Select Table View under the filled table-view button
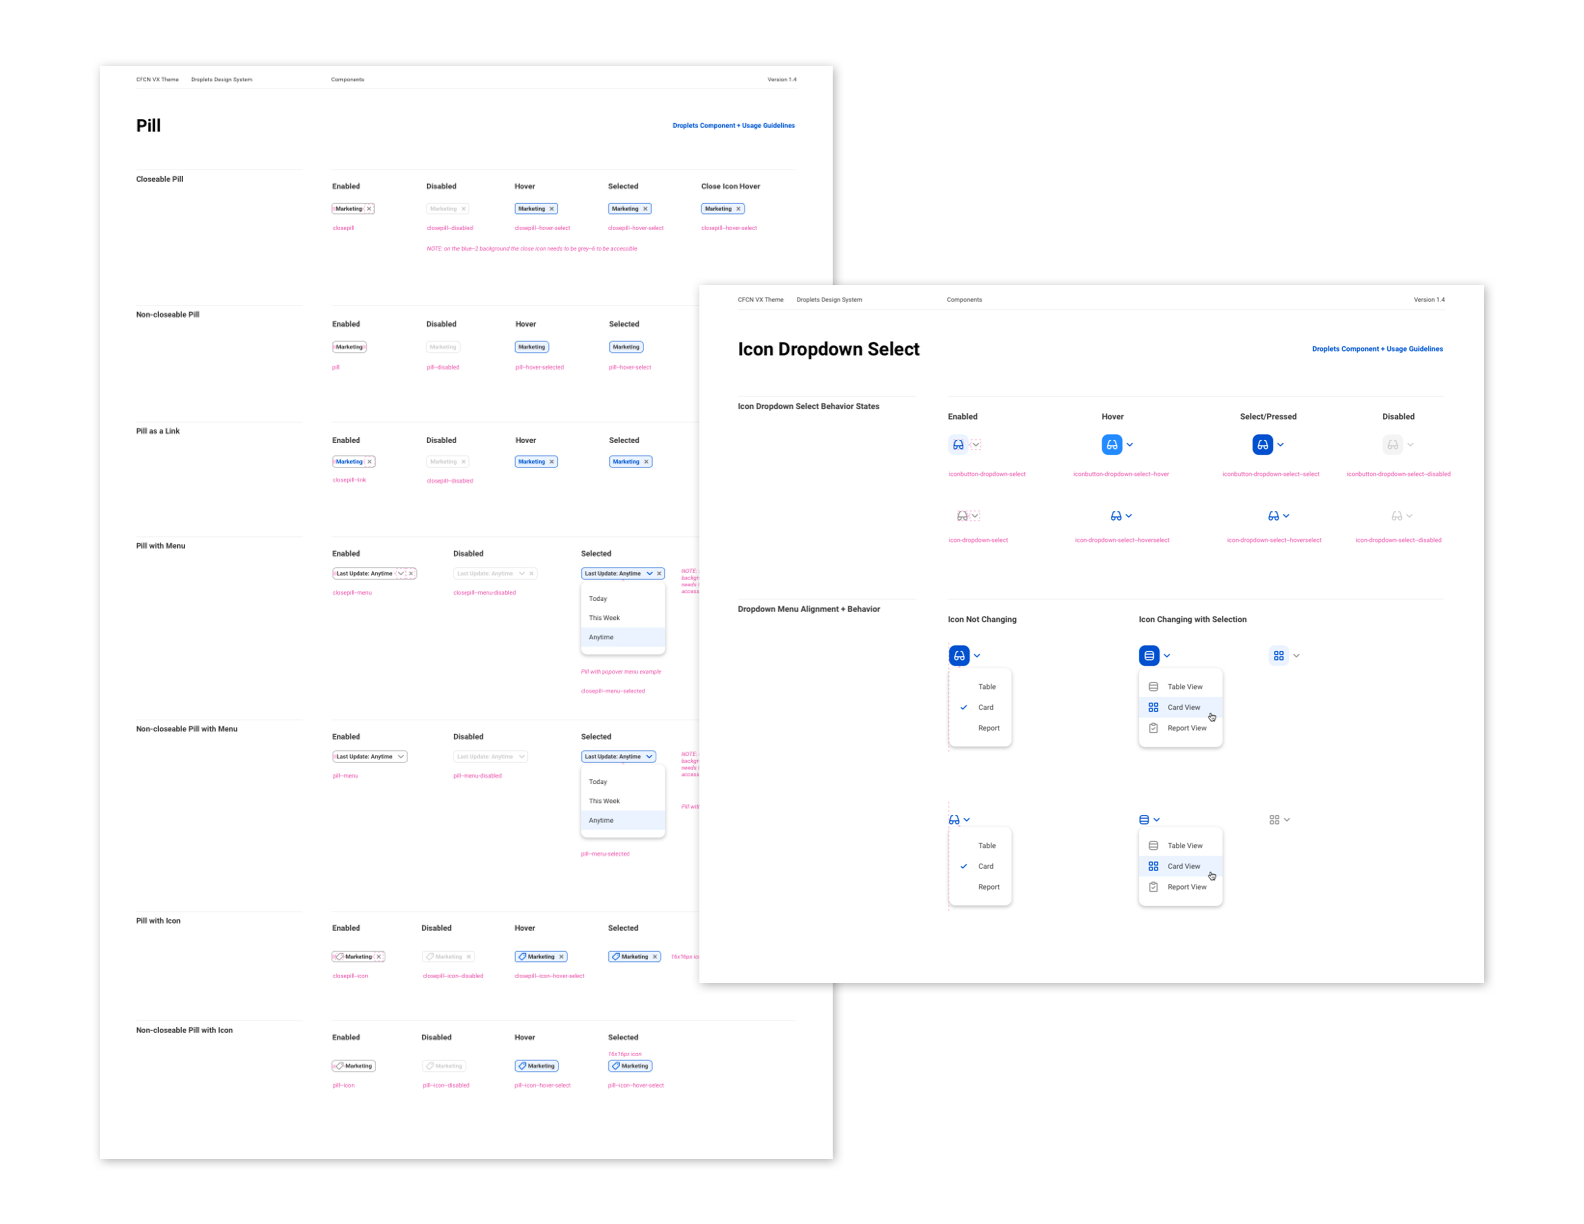 tap(1180, 687)
